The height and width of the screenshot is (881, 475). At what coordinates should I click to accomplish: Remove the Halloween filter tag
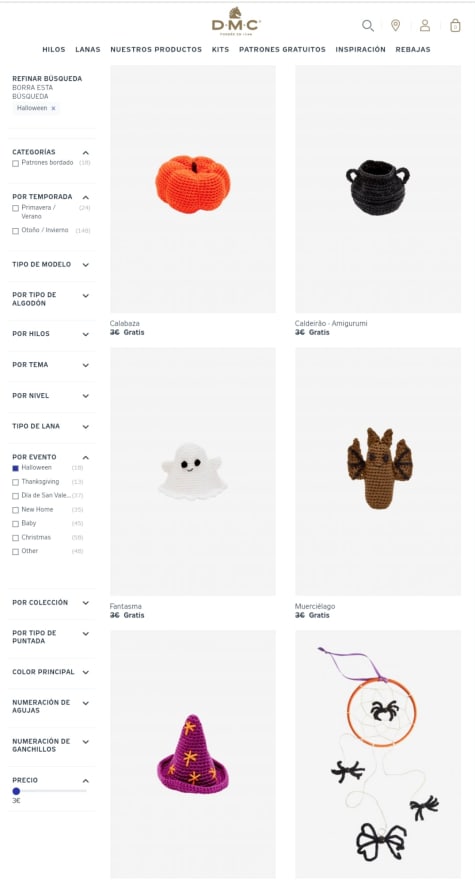click(53, 108)
